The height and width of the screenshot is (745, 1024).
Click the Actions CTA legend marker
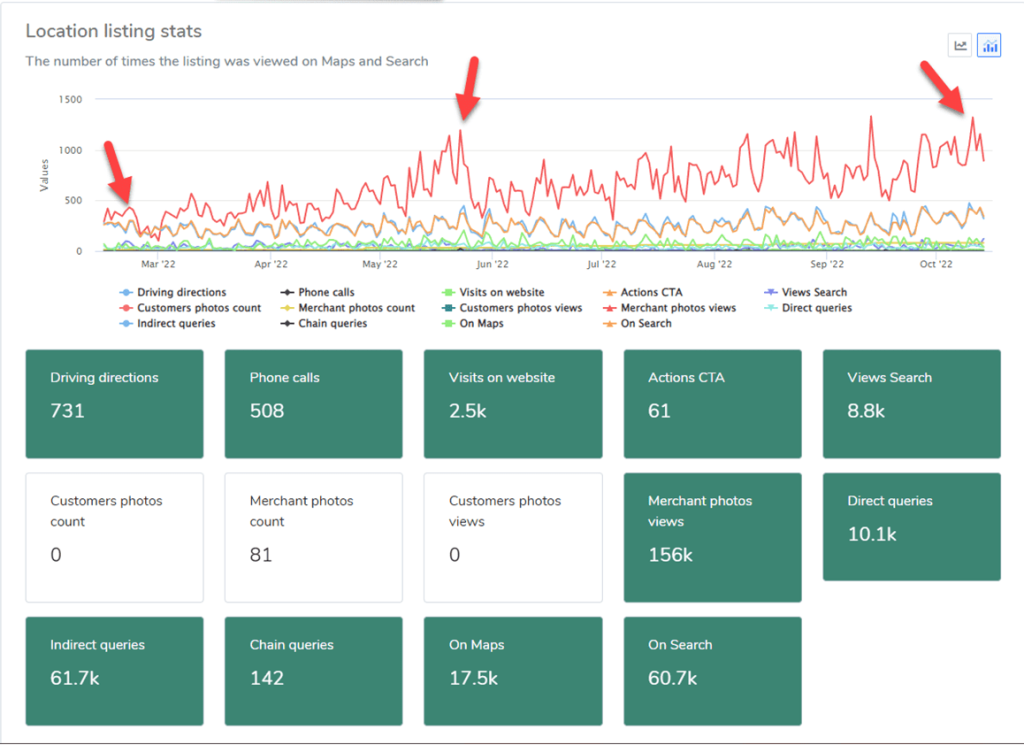click(610, 293)
